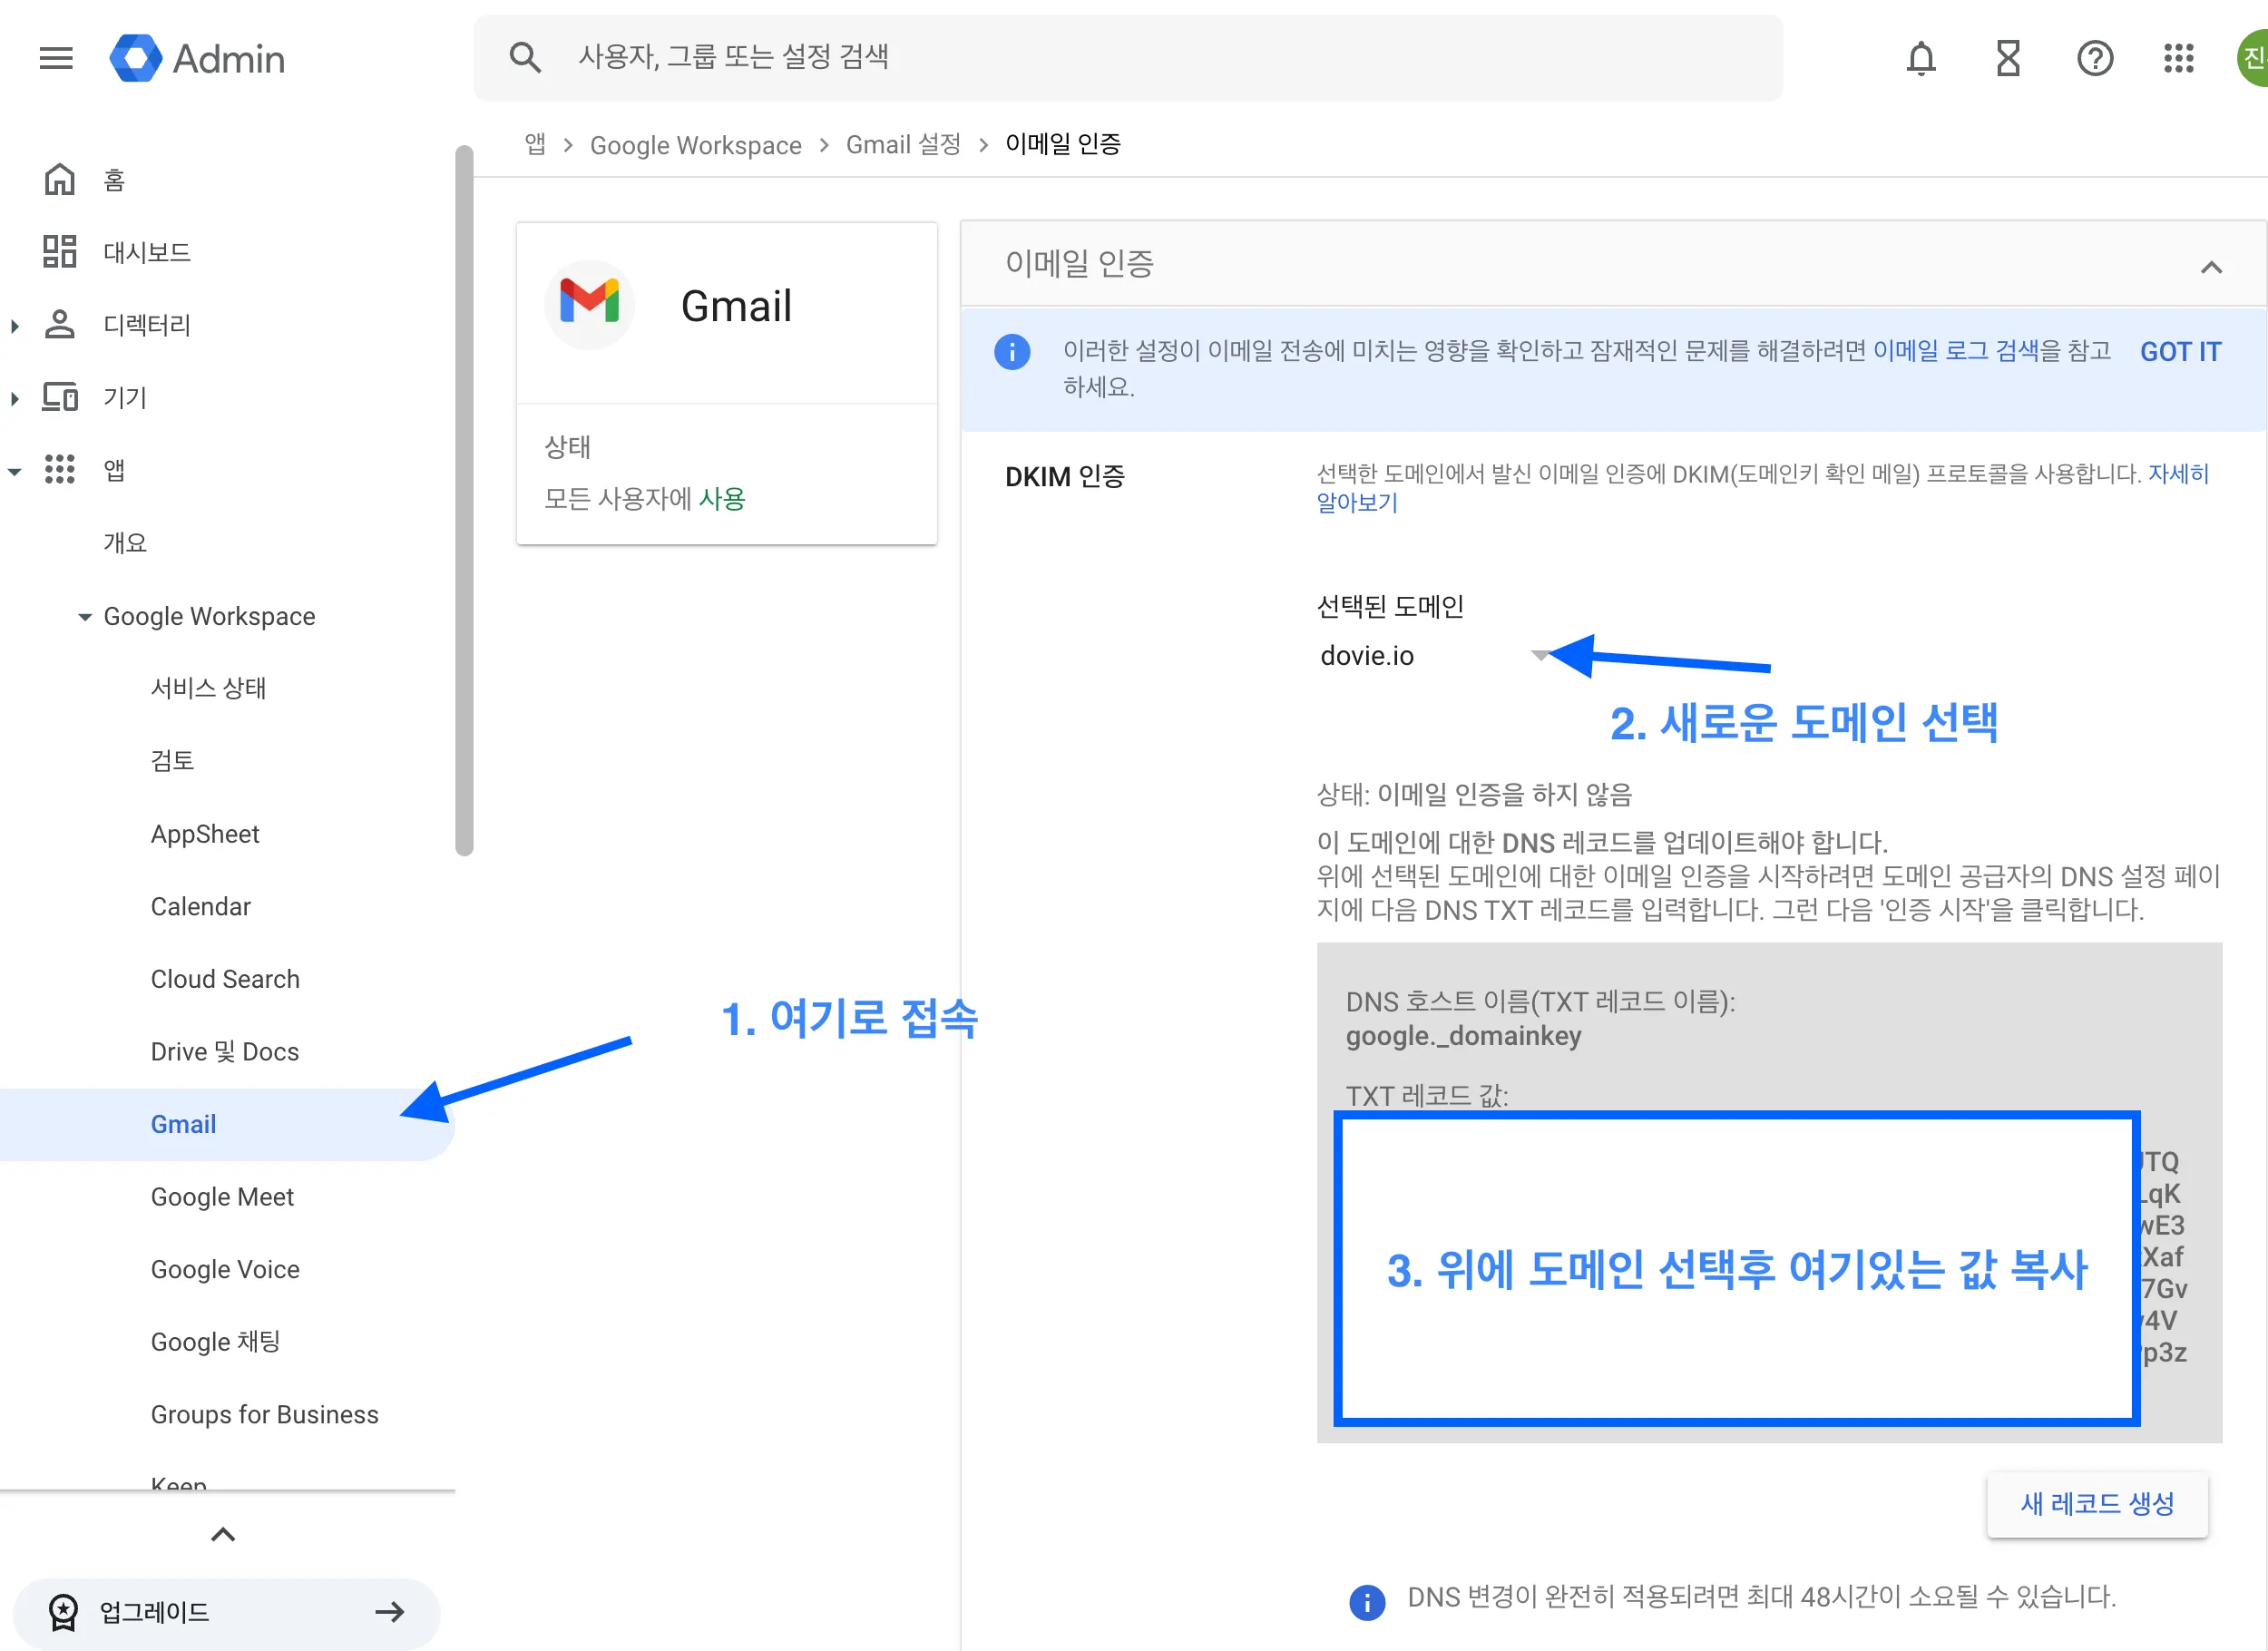The height and width of the screenshot is (1651, 2268).
Task: Click the green account avatar
Action: (2253, 58)
